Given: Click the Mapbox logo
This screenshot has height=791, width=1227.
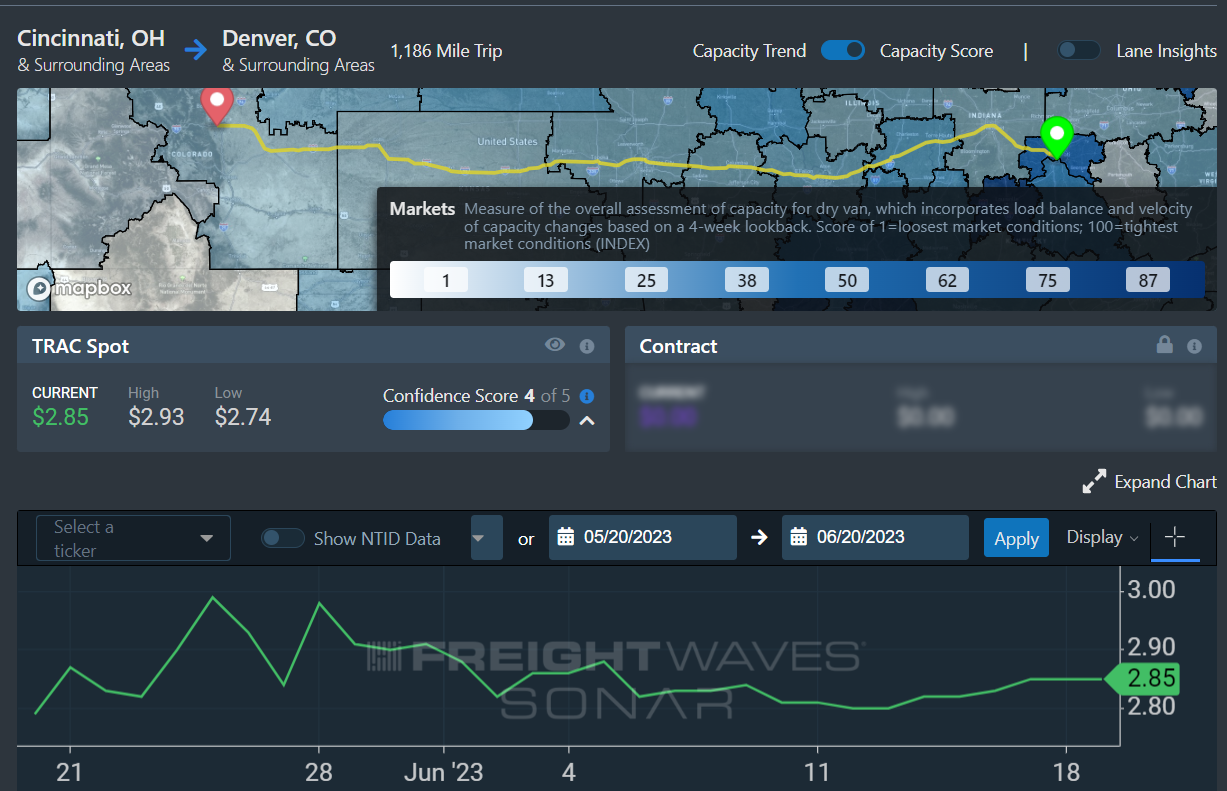Looking at the screenshot, I should (79, 288).
